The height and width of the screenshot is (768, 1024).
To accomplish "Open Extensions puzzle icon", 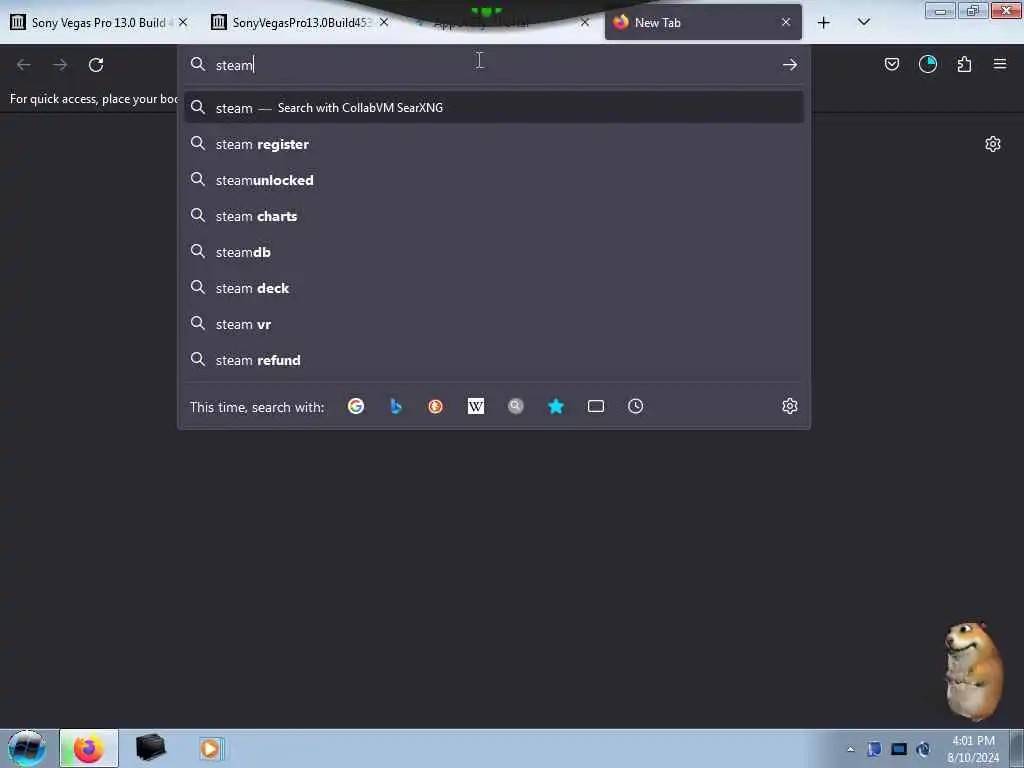I will [964, 64].
